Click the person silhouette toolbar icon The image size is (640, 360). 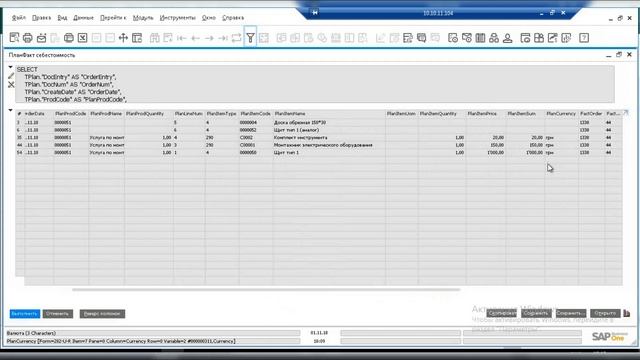click(x=508, y=38)
